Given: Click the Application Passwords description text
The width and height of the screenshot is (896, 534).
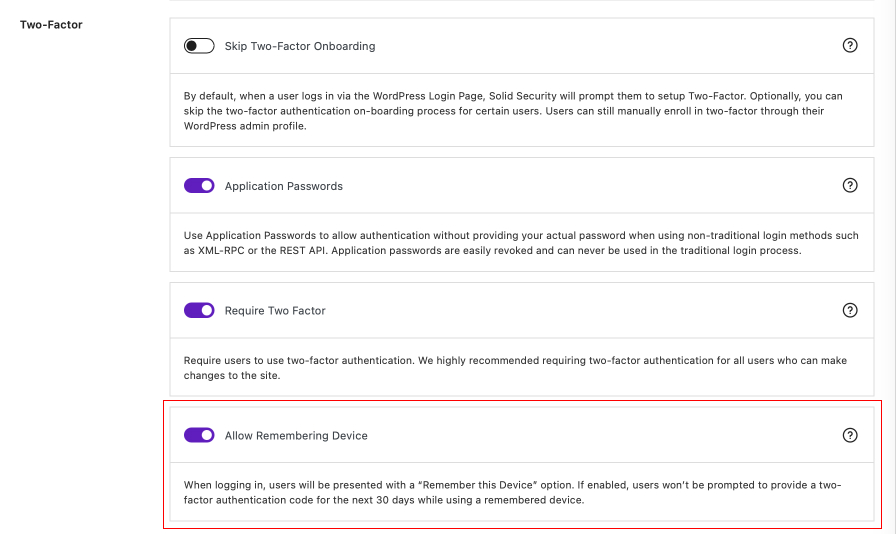Looking at the screenshot, I should pyautogui.click(x=520, y=243).
